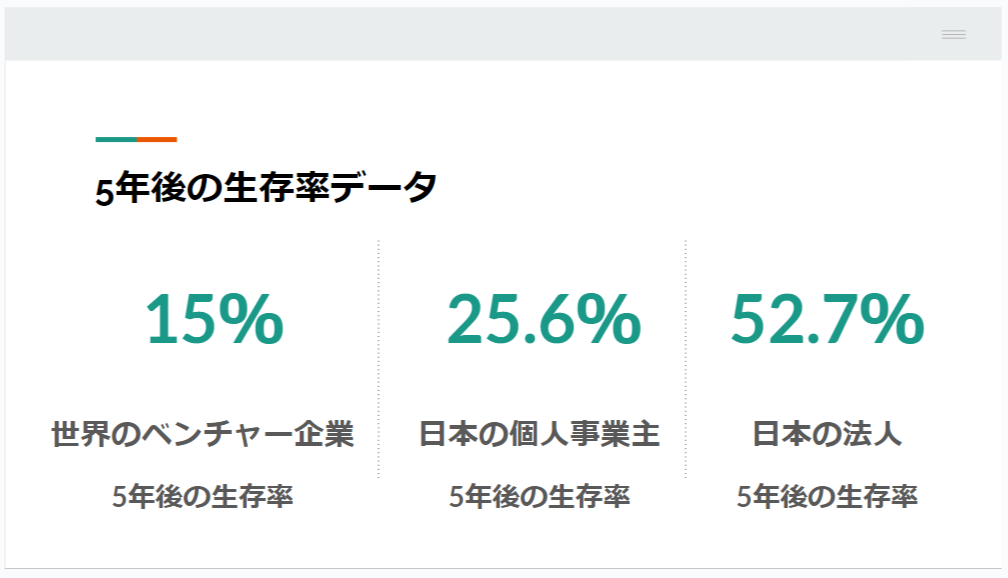This screenshot has height=578, width=1008.
Task: Click the 日本の法人 label
Action: (827, 435)
